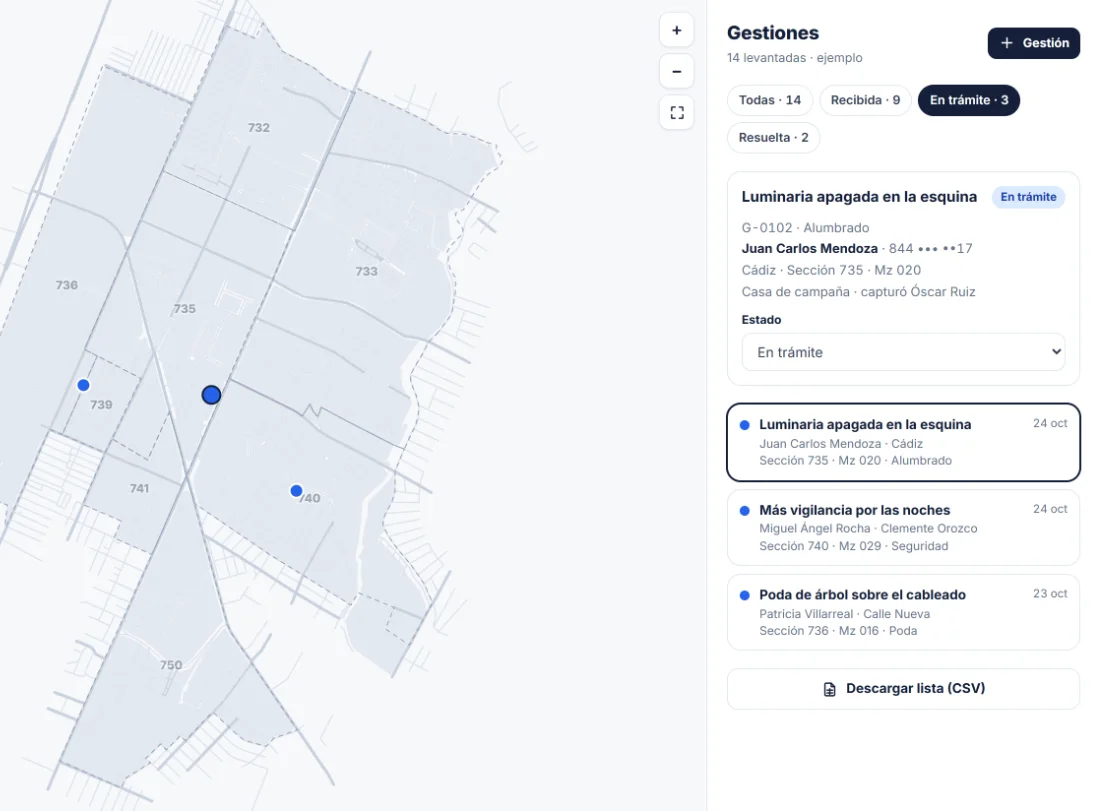Click Patricia Villarreal · Calle Nueva text
Viewport: 1100px width, 811px height.
coord(844,614)
